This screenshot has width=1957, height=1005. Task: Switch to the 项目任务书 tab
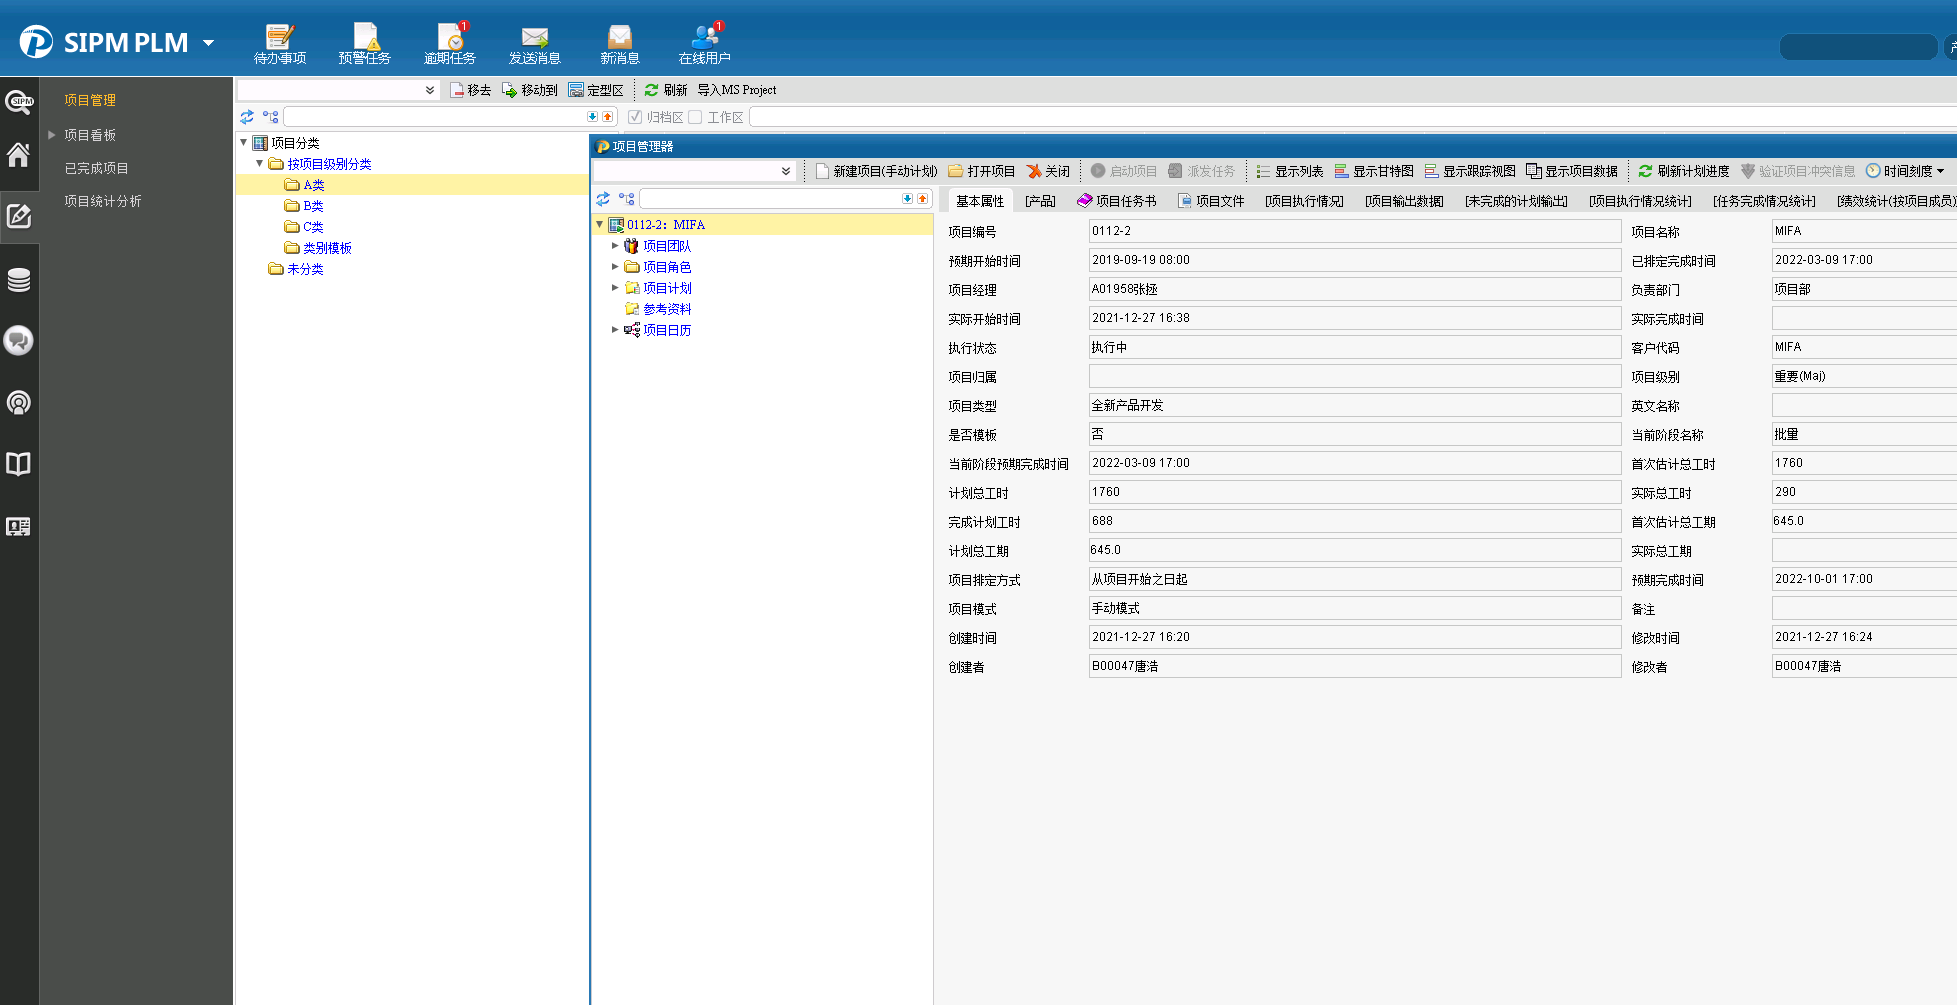(1116, 201)
